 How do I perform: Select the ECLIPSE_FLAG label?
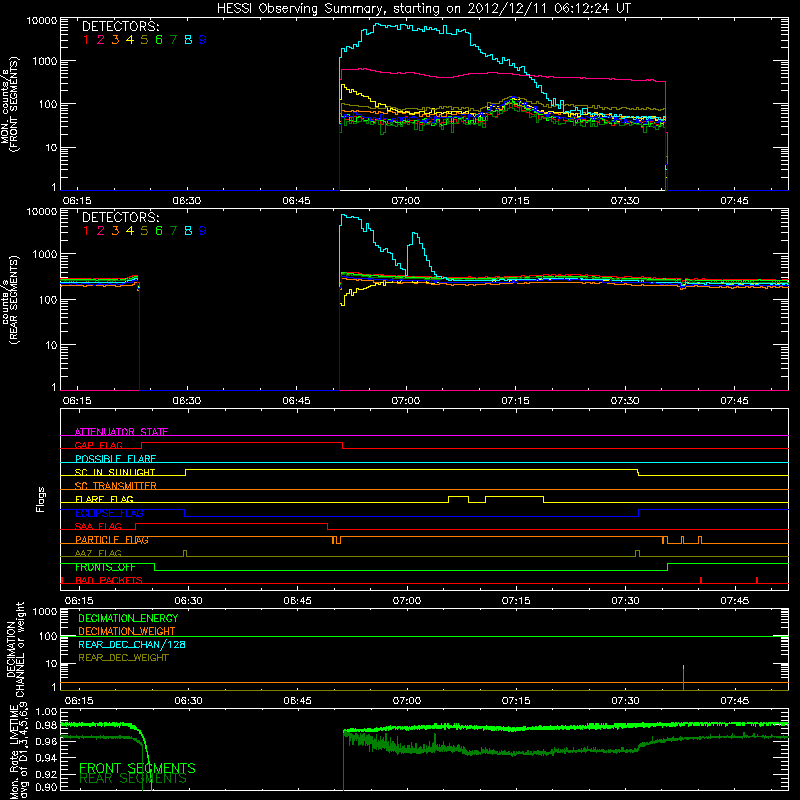tap(109, 513)
